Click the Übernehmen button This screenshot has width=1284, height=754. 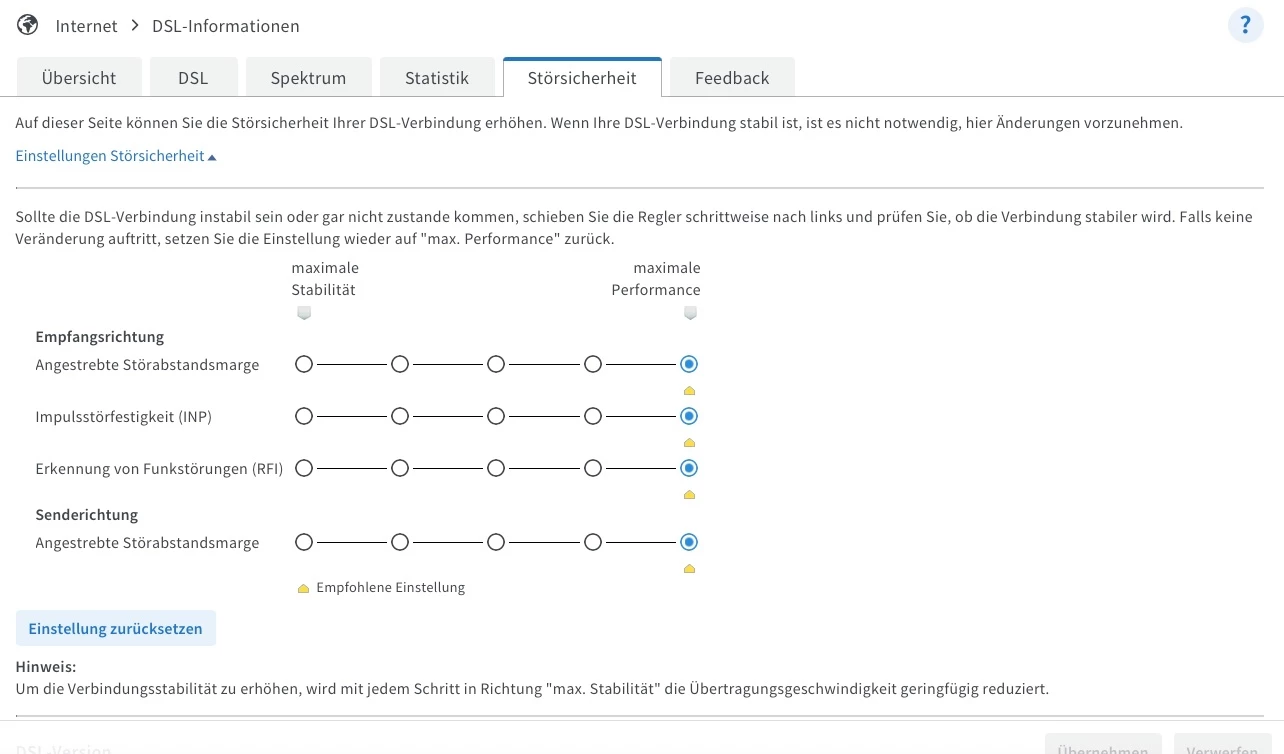pyautogui.click(x=1103, y=748)
